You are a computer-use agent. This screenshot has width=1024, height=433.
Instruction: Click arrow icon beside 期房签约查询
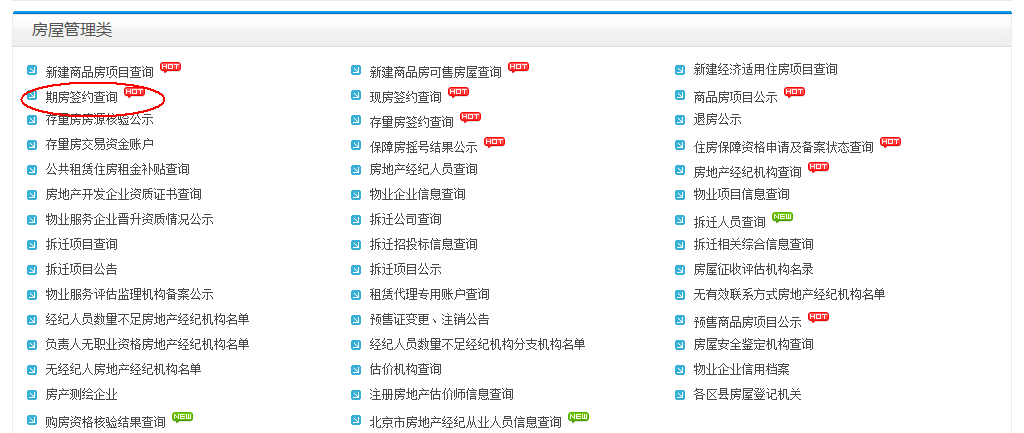tap(32, 95)
